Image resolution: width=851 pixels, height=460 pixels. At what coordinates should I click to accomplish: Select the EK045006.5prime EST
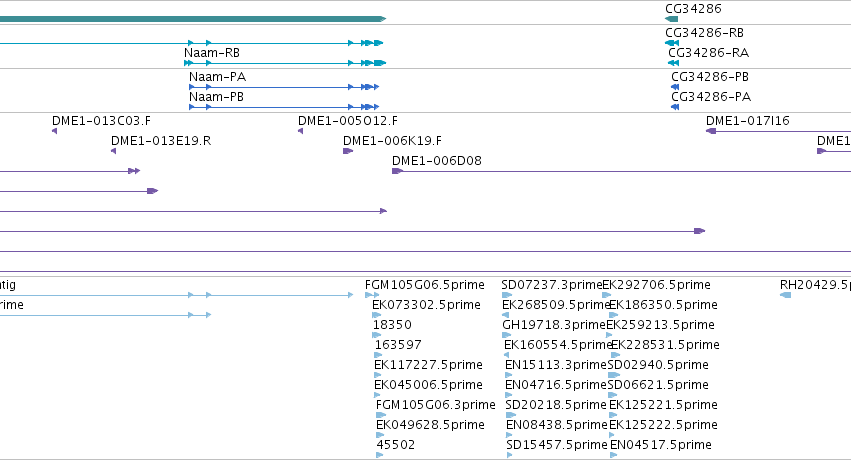tap(428, 385)
